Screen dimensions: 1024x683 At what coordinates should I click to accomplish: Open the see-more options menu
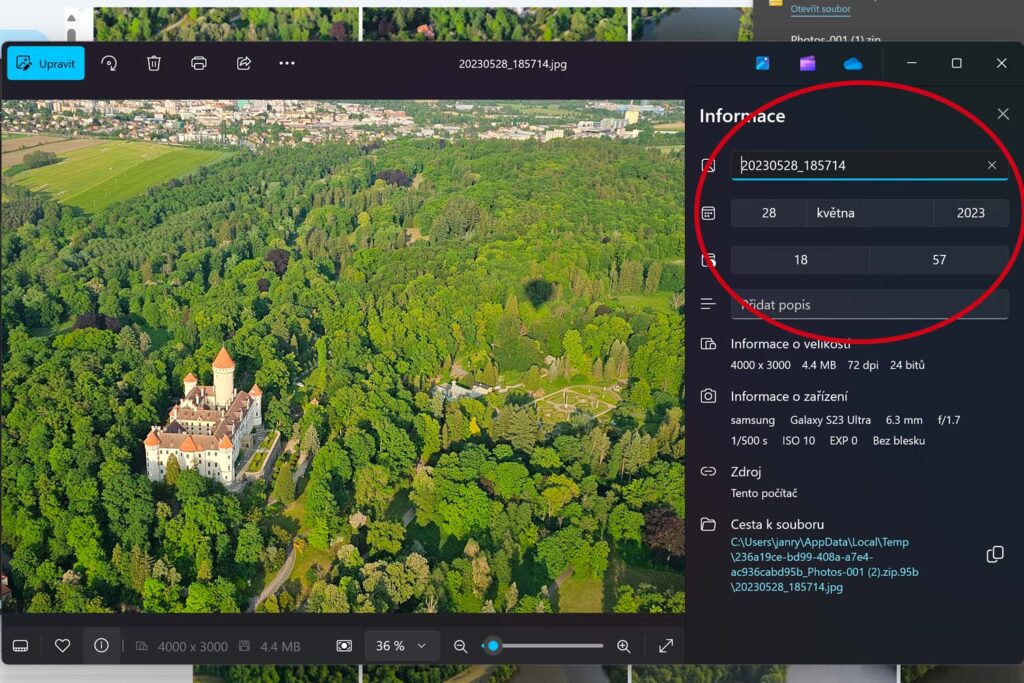287,63
